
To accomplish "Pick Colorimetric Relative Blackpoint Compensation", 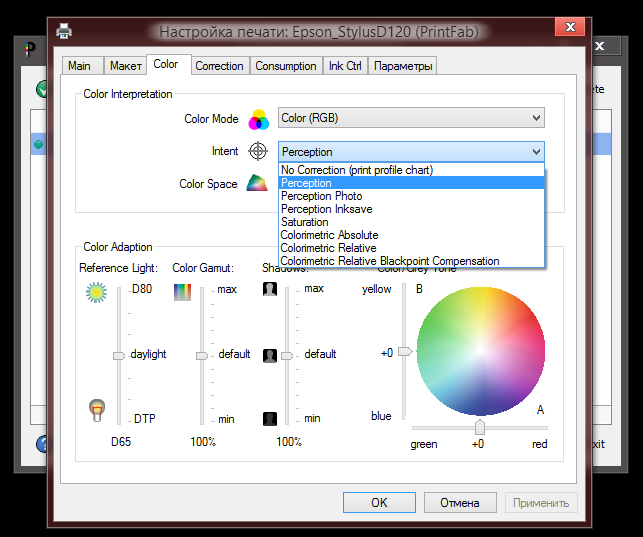I will 411,261.
